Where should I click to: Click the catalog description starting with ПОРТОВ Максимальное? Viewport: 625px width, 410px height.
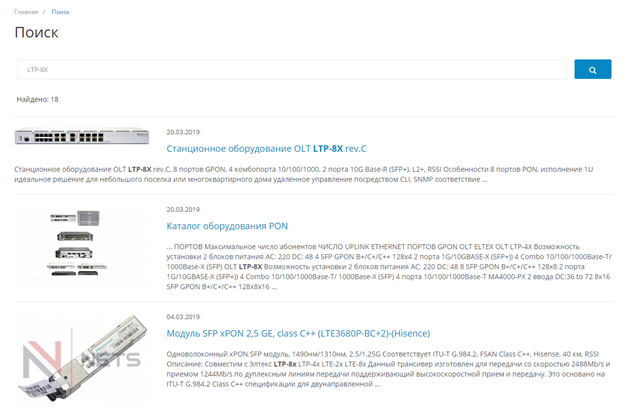(x=389, y=267)
